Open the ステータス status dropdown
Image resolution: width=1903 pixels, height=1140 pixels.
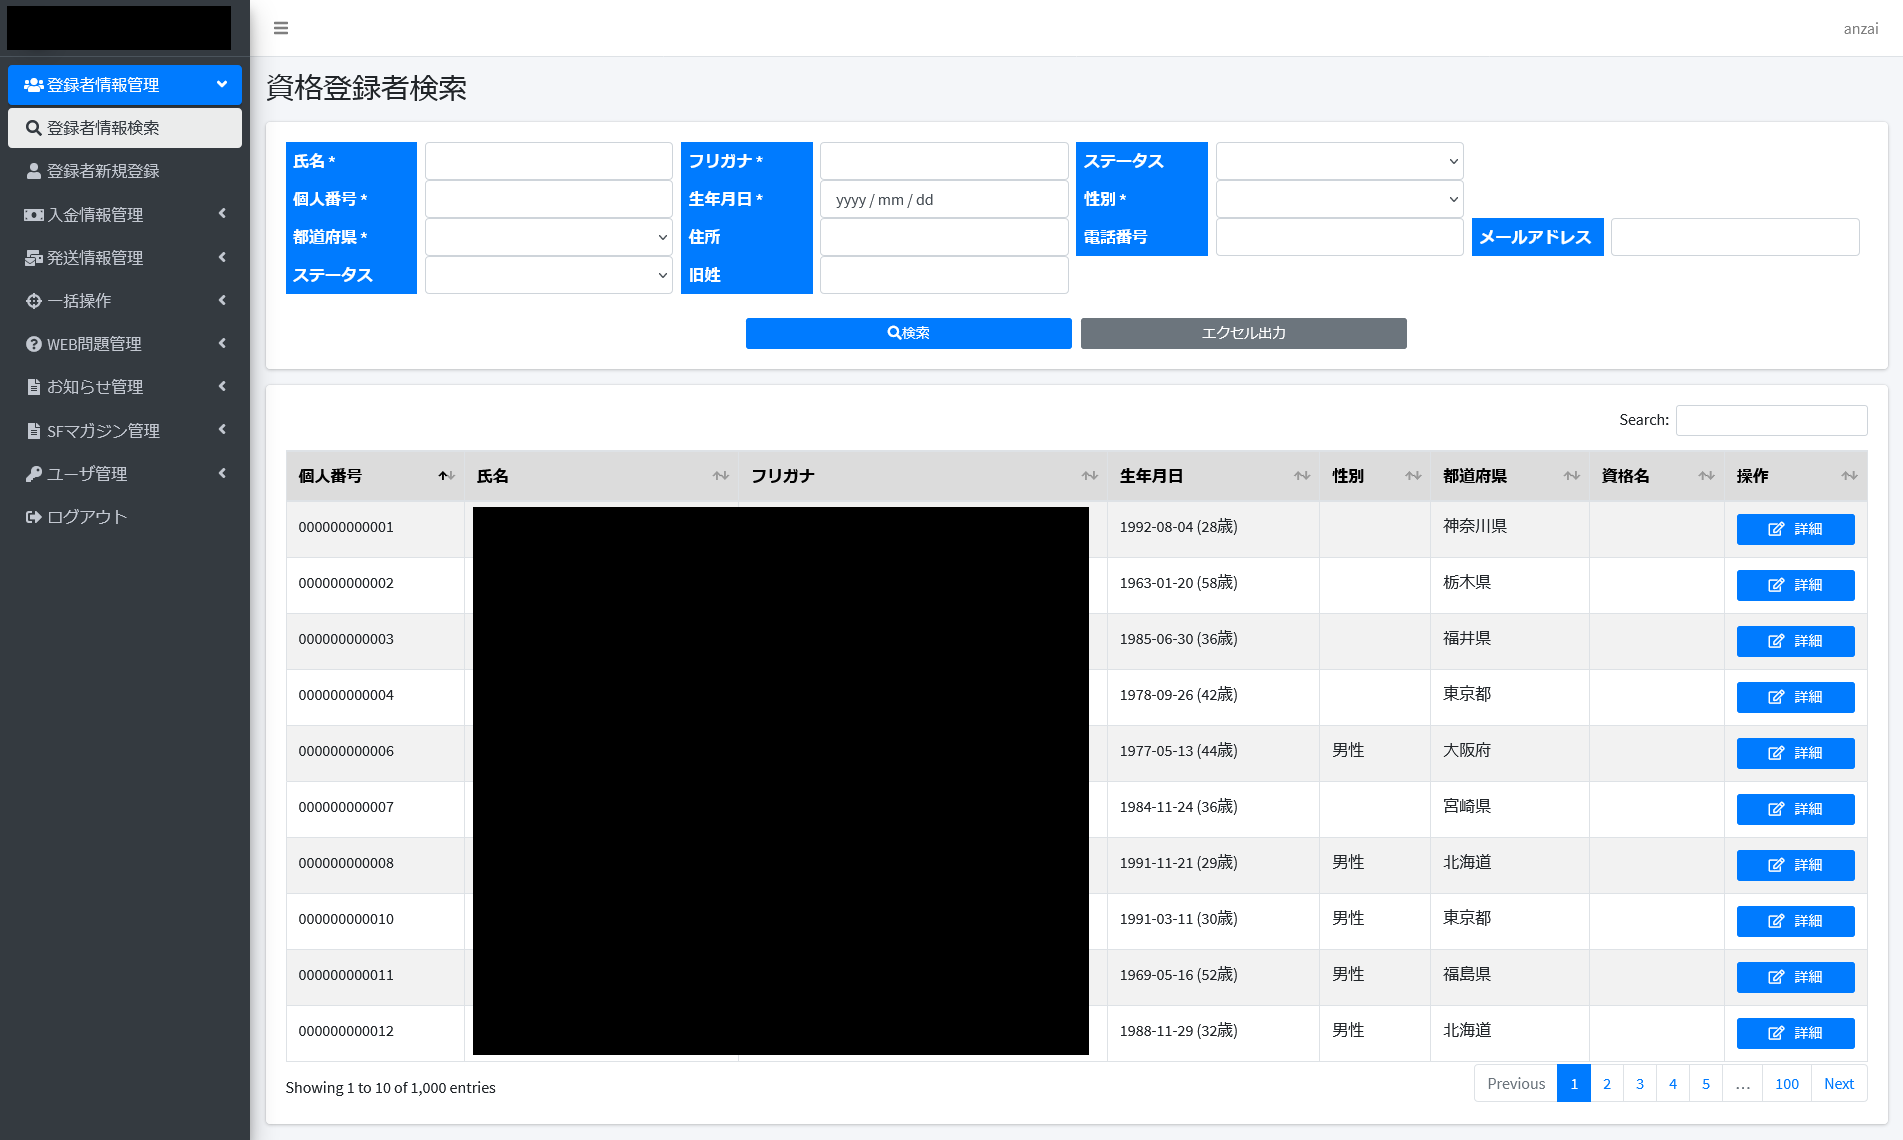[x=1339, y=161]
